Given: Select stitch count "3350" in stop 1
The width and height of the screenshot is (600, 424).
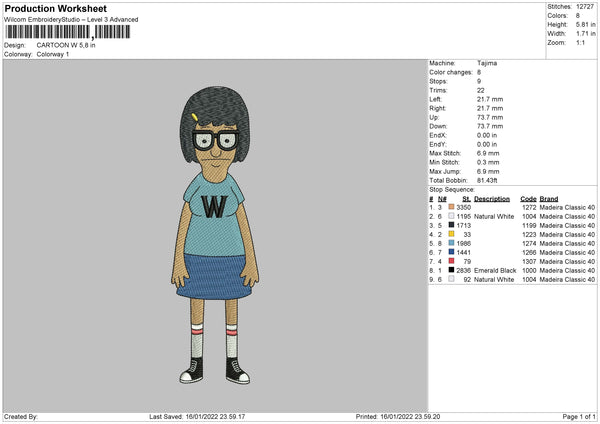Looking at the screenshot, I should click(463, 207).
